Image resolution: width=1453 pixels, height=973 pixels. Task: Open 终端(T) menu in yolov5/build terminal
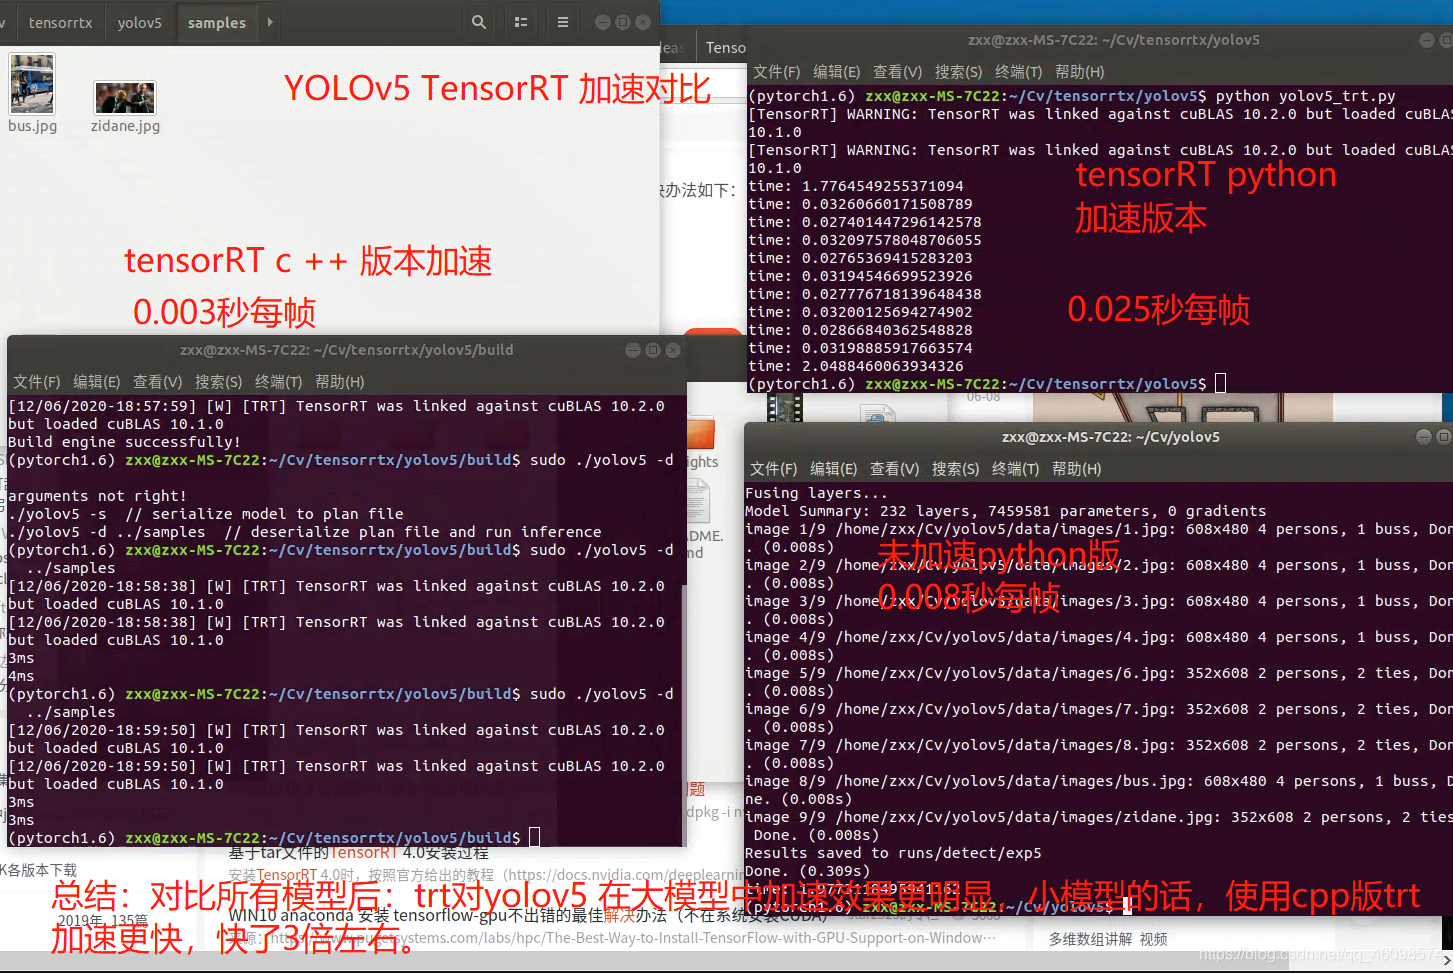pos(279,382)
